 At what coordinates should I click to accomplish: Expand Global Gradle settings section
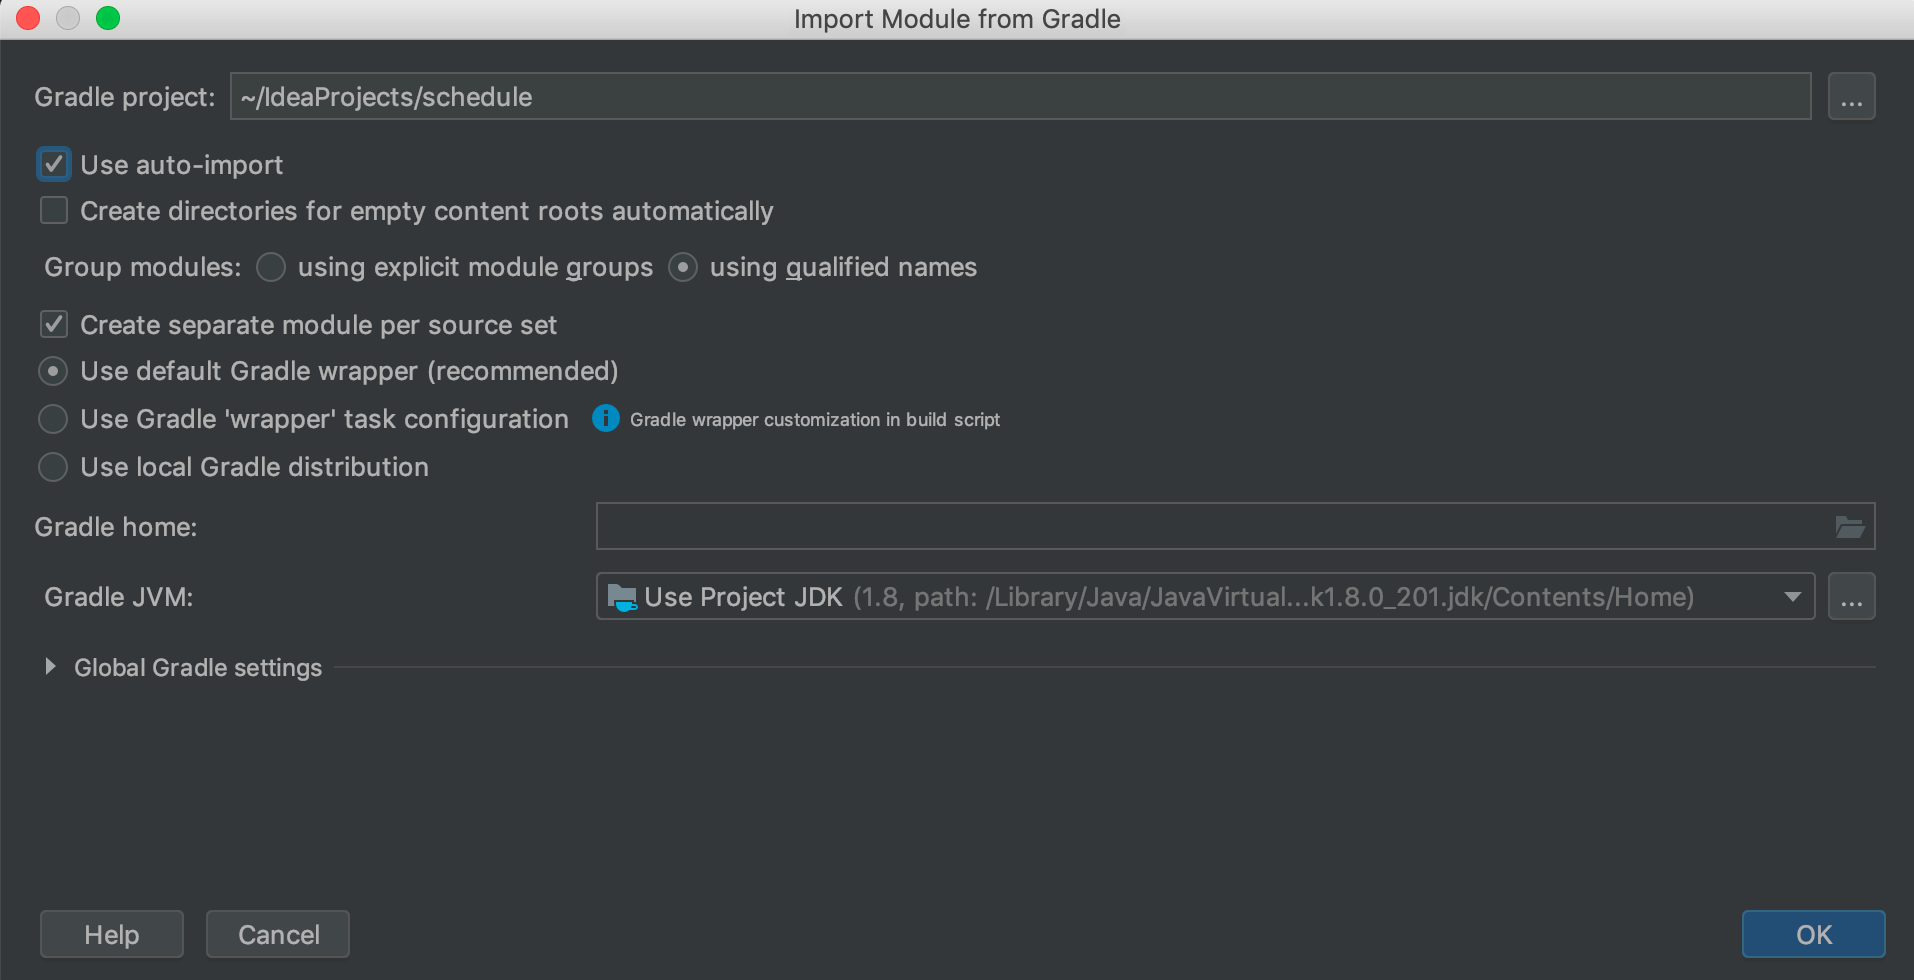50,667
